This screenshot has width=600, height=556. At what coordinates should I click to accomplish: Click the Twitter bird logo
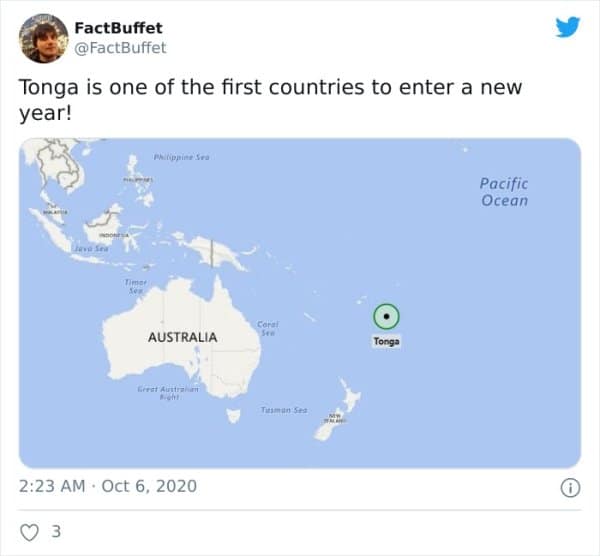[x=569, y=29]
